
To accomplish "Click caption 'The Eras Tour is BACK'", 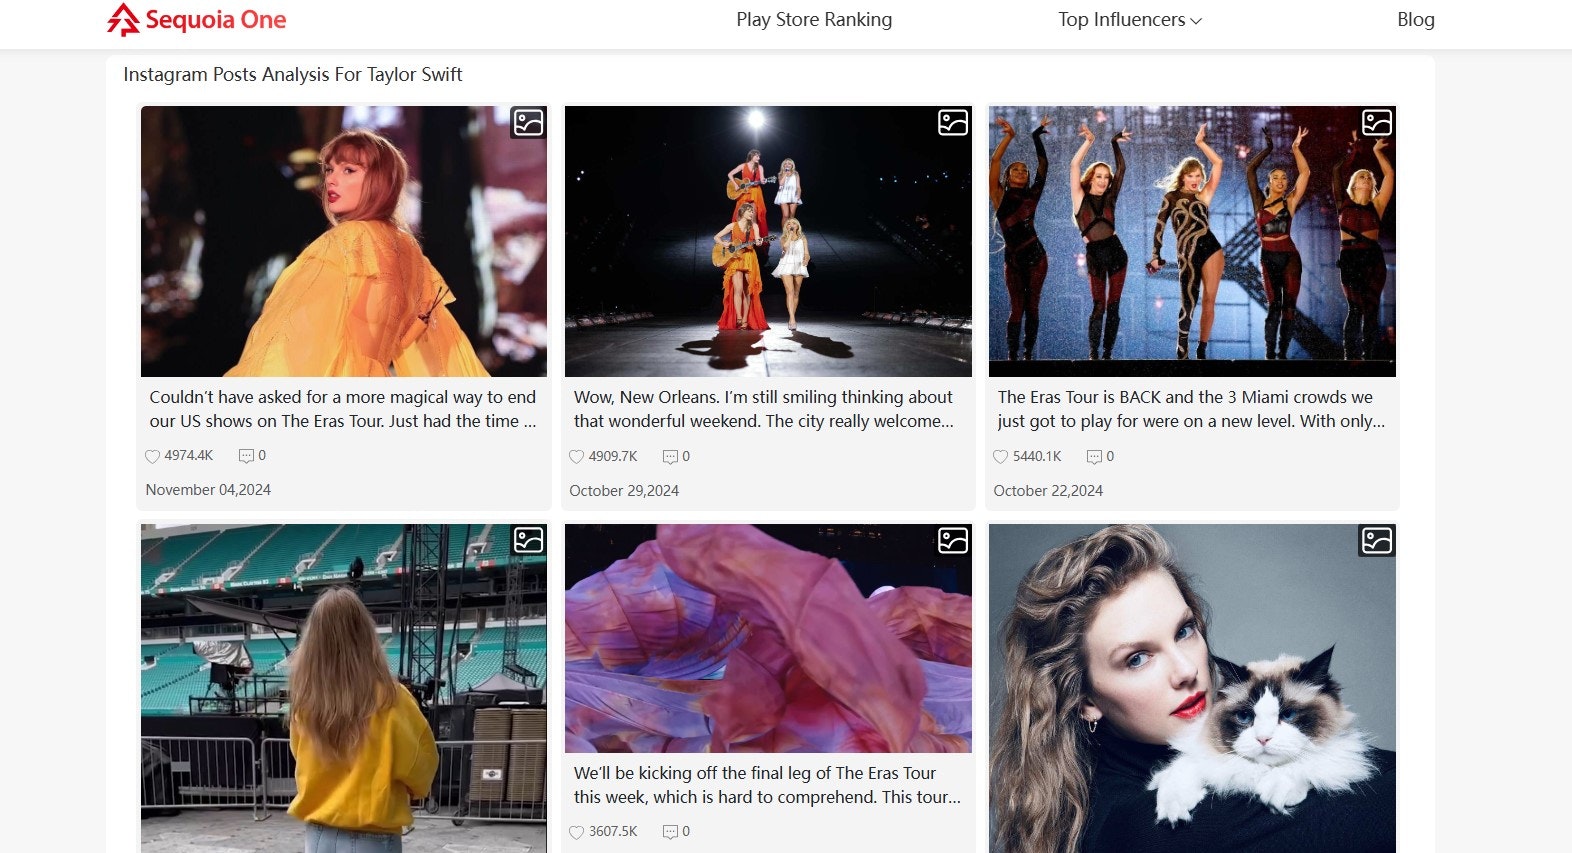I will point(1191,409).
